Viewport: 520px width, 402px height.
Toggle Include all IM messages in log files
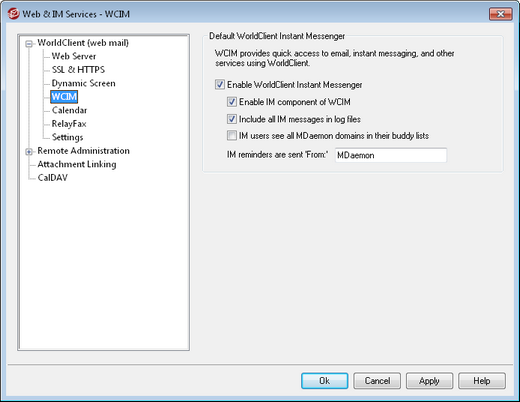[232, 119]
